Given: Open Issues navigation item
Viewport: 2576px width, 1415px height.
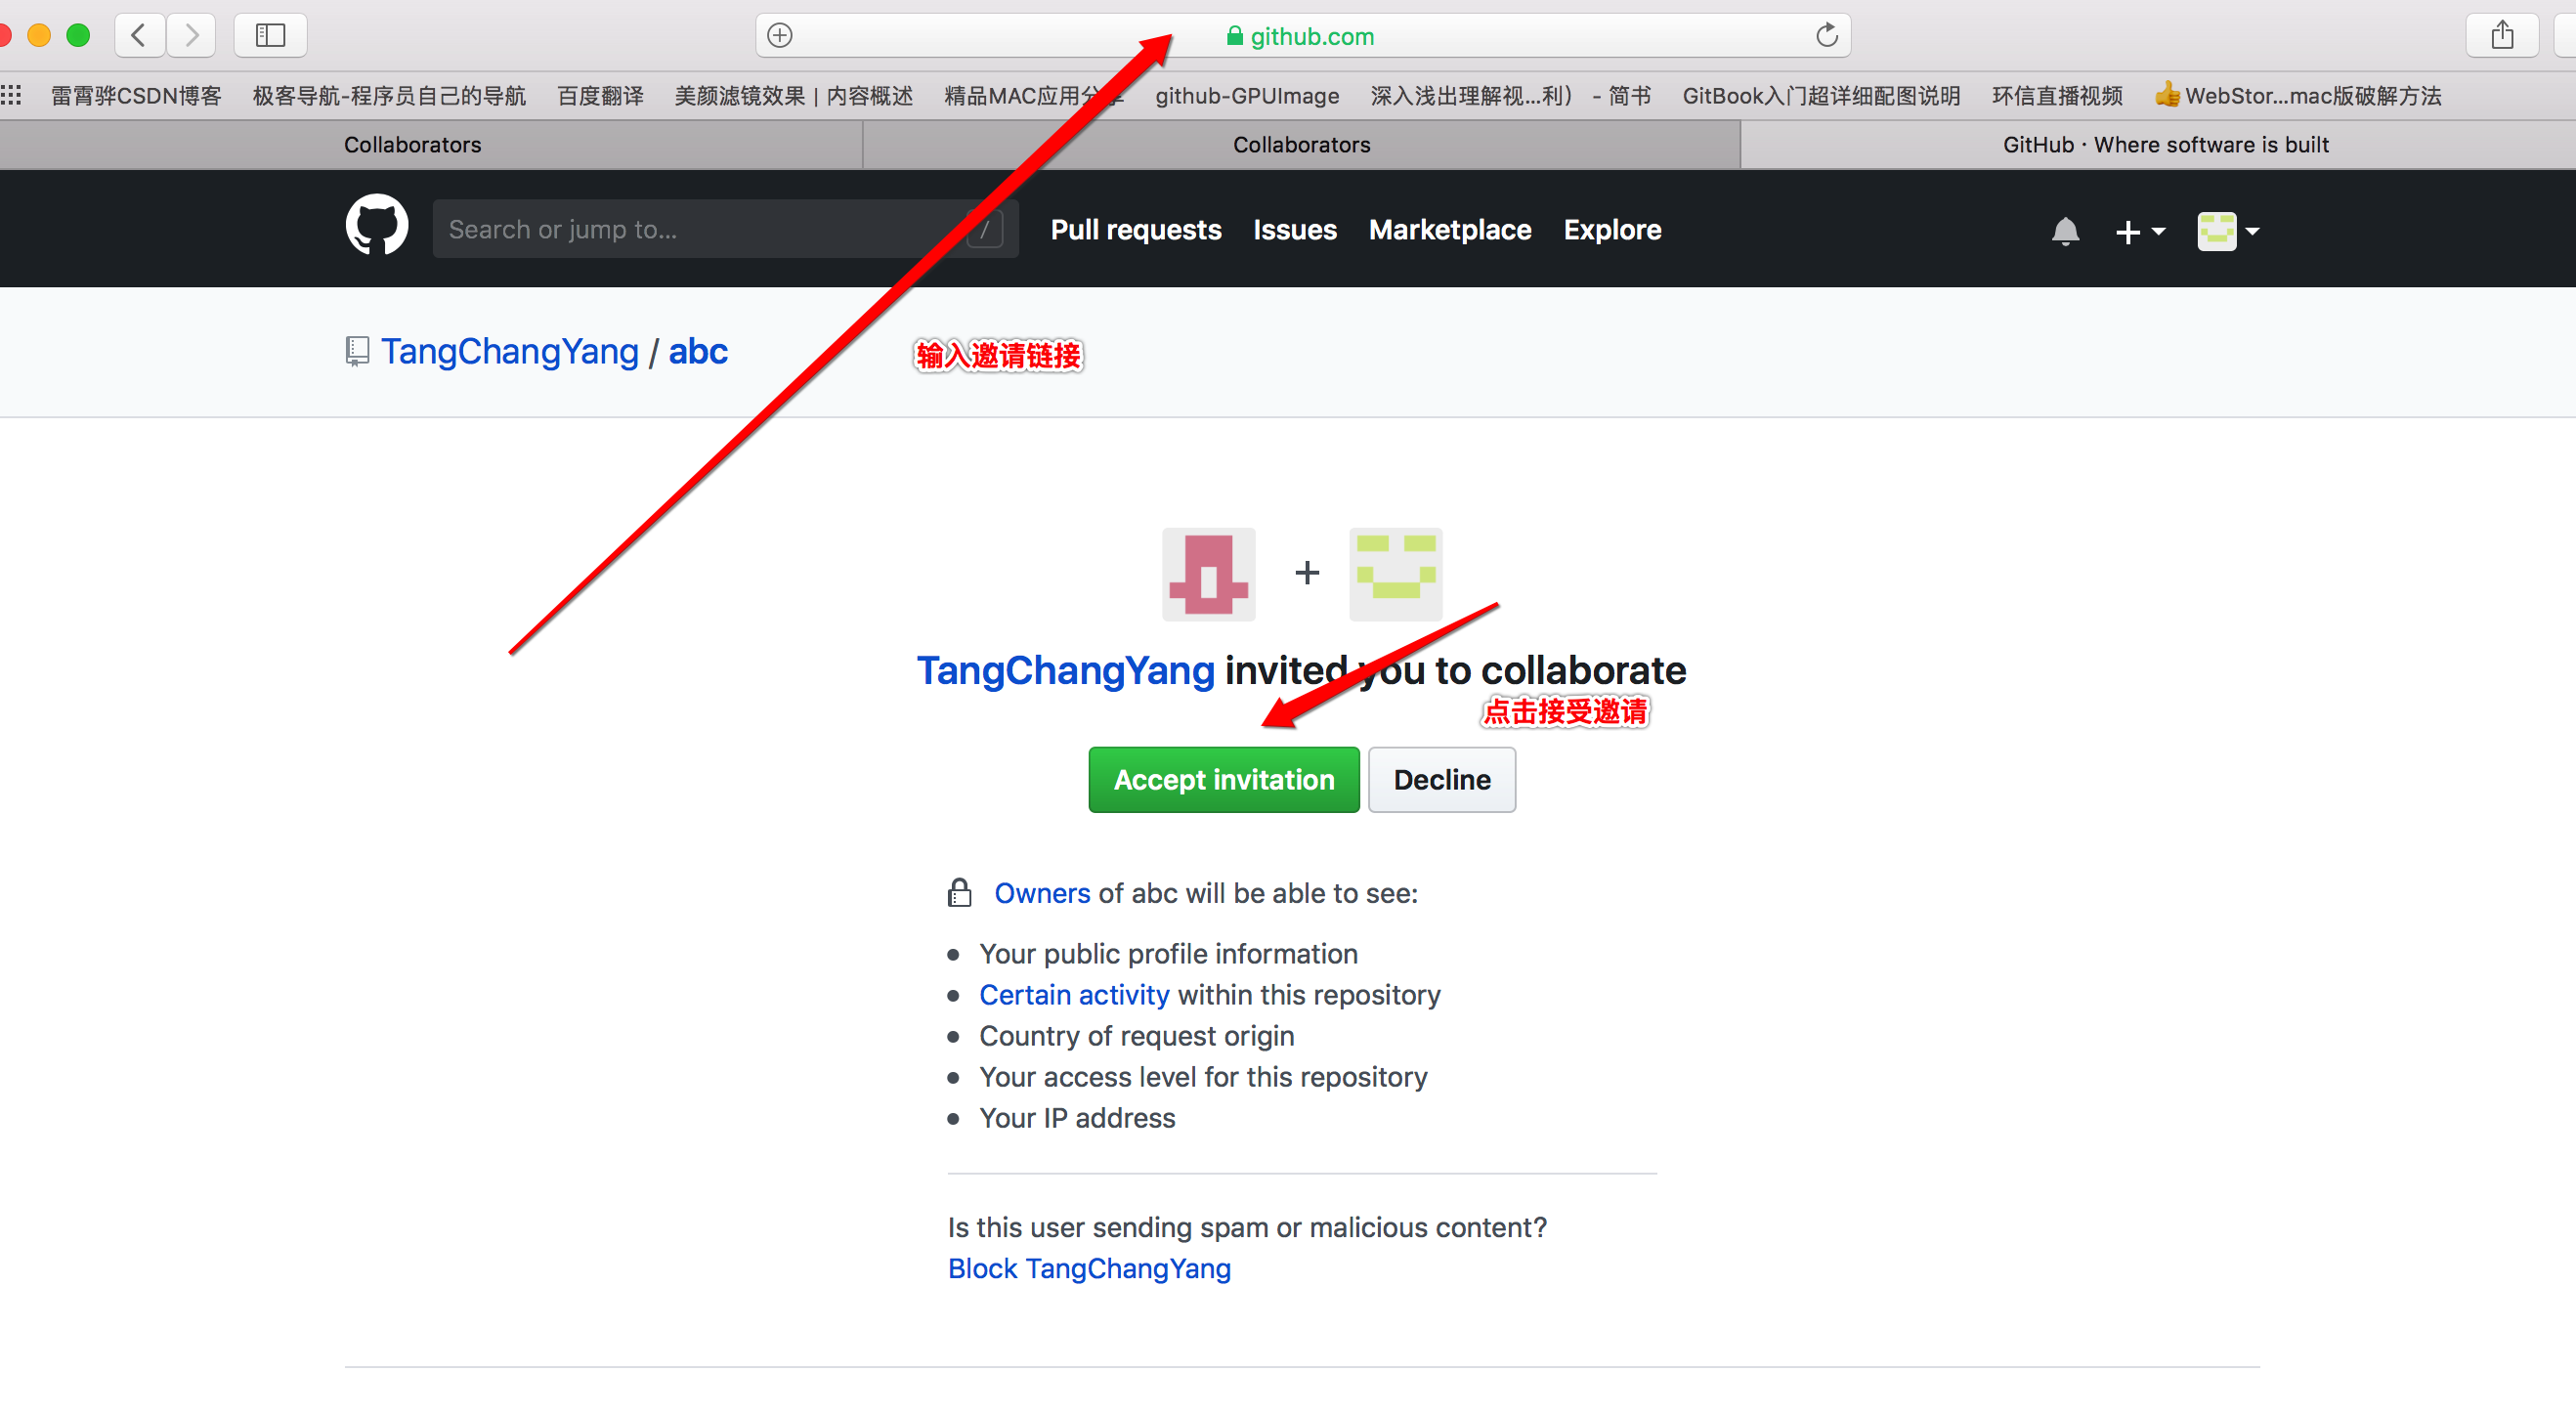Looking at the screenshot, I should [x=1294, y=229].
